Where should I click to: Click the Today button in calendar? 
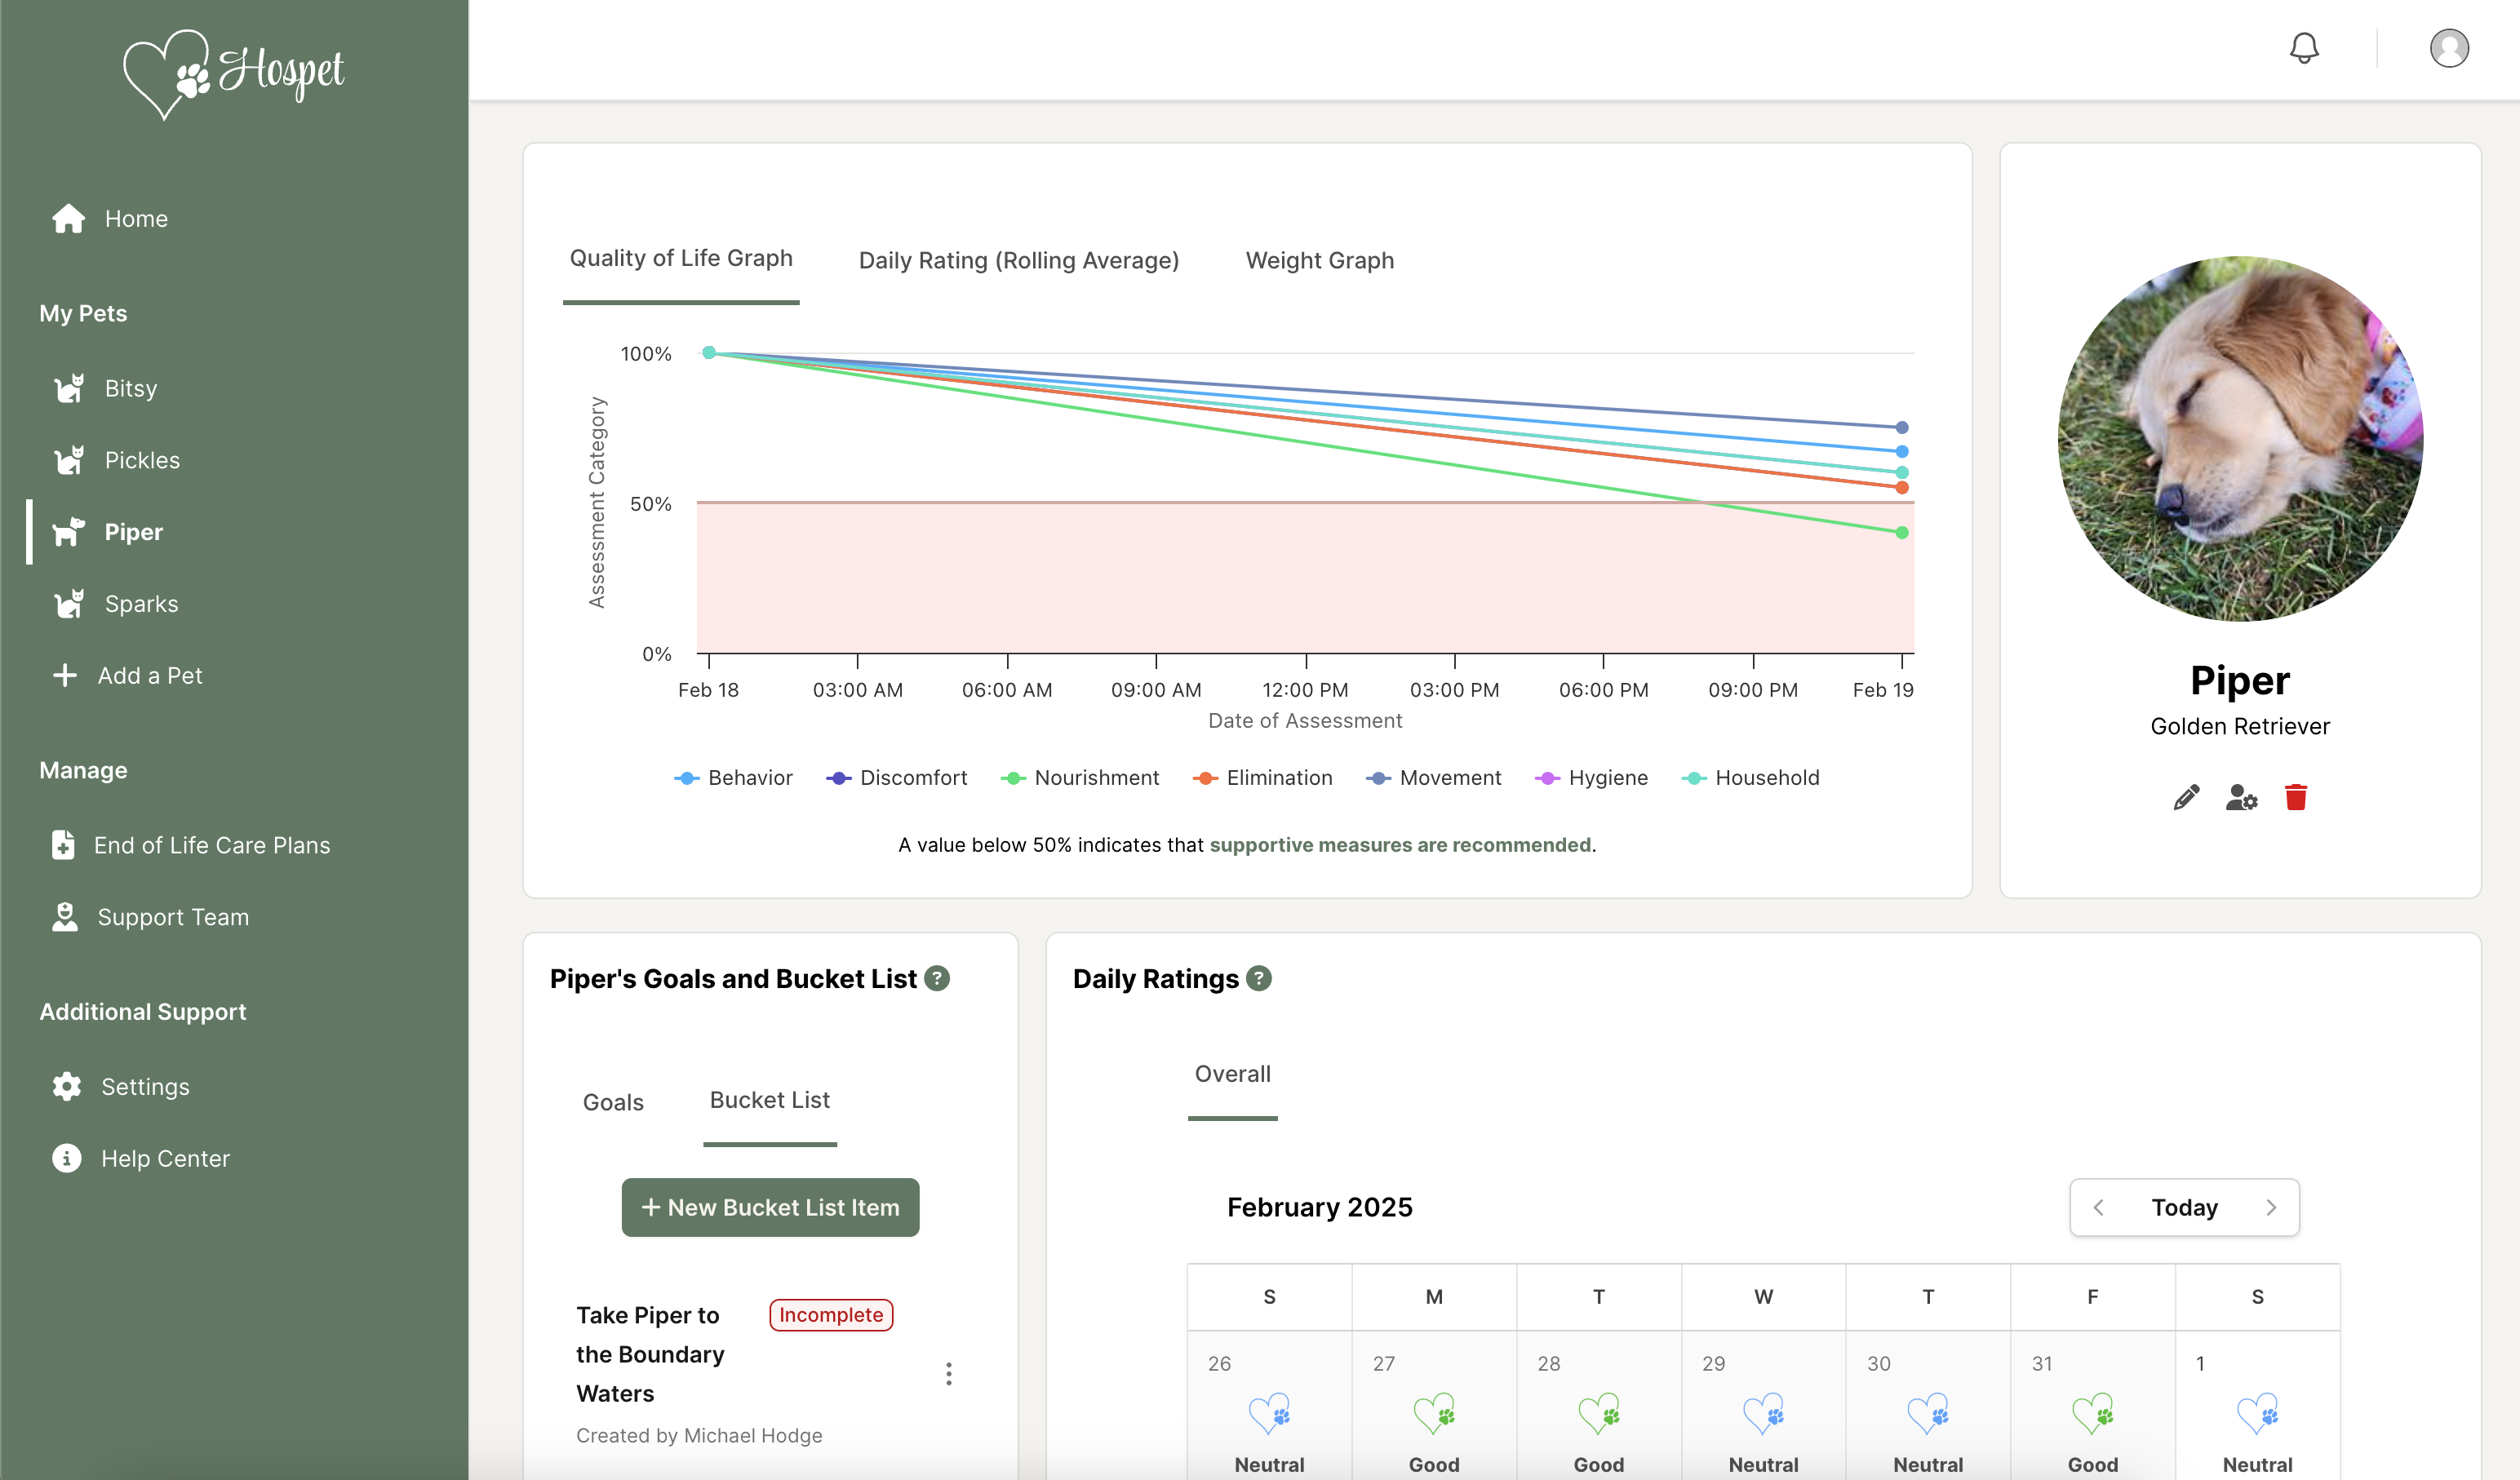(2185, 1208)
